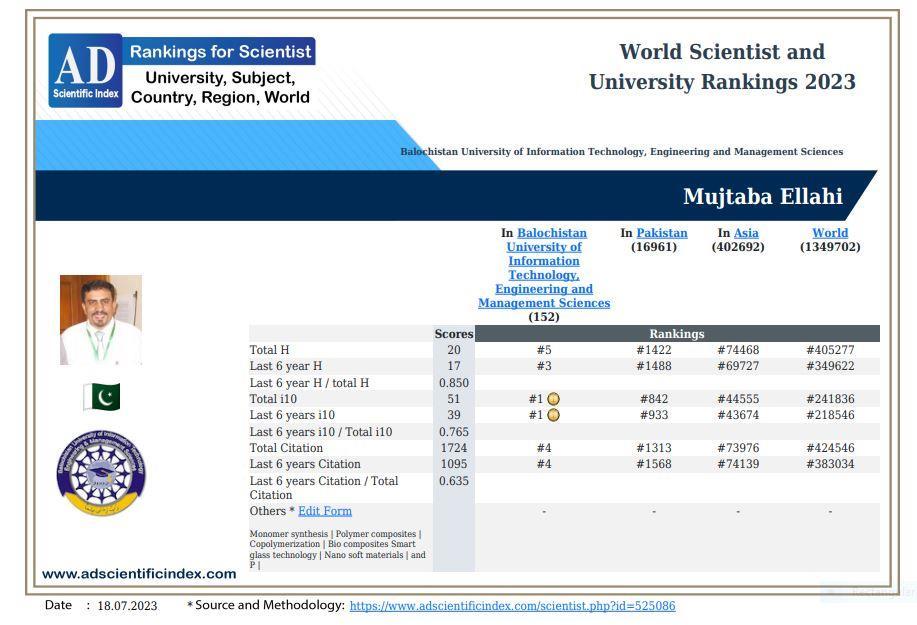The height and width of the screenshot is (625, 917).
Task: Click the Total i10 row label
Action: (x=273, y=399)
